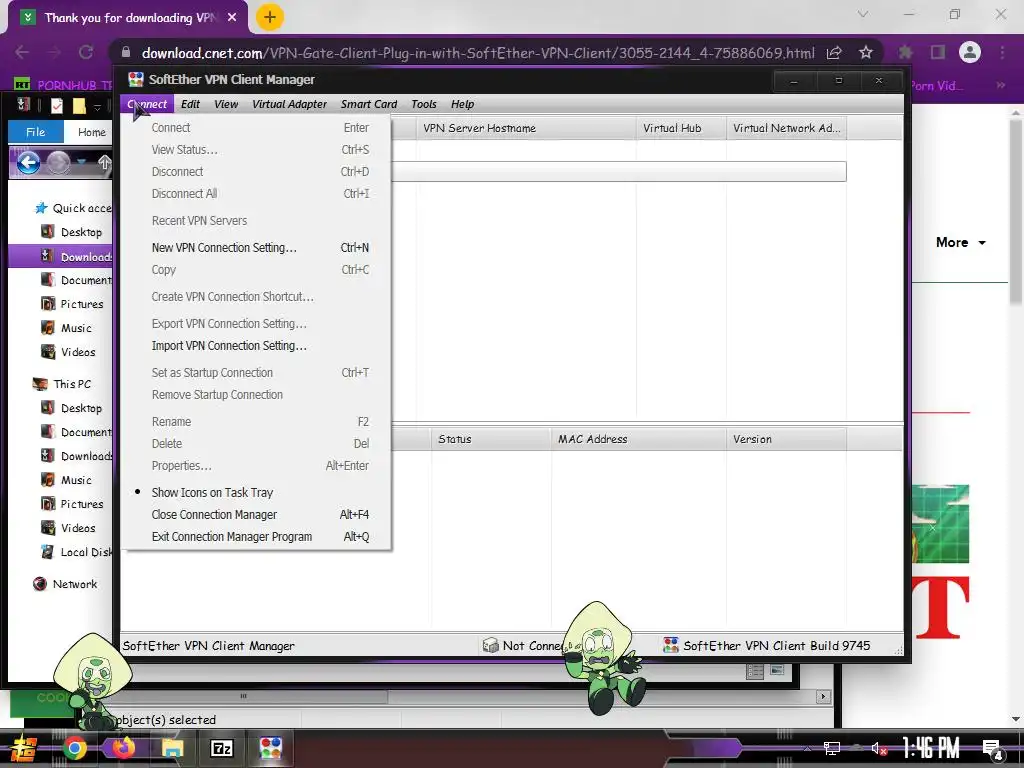The image size is (1024, 768).
Task: Open the Windows Start menu
Action: (25, 748)
